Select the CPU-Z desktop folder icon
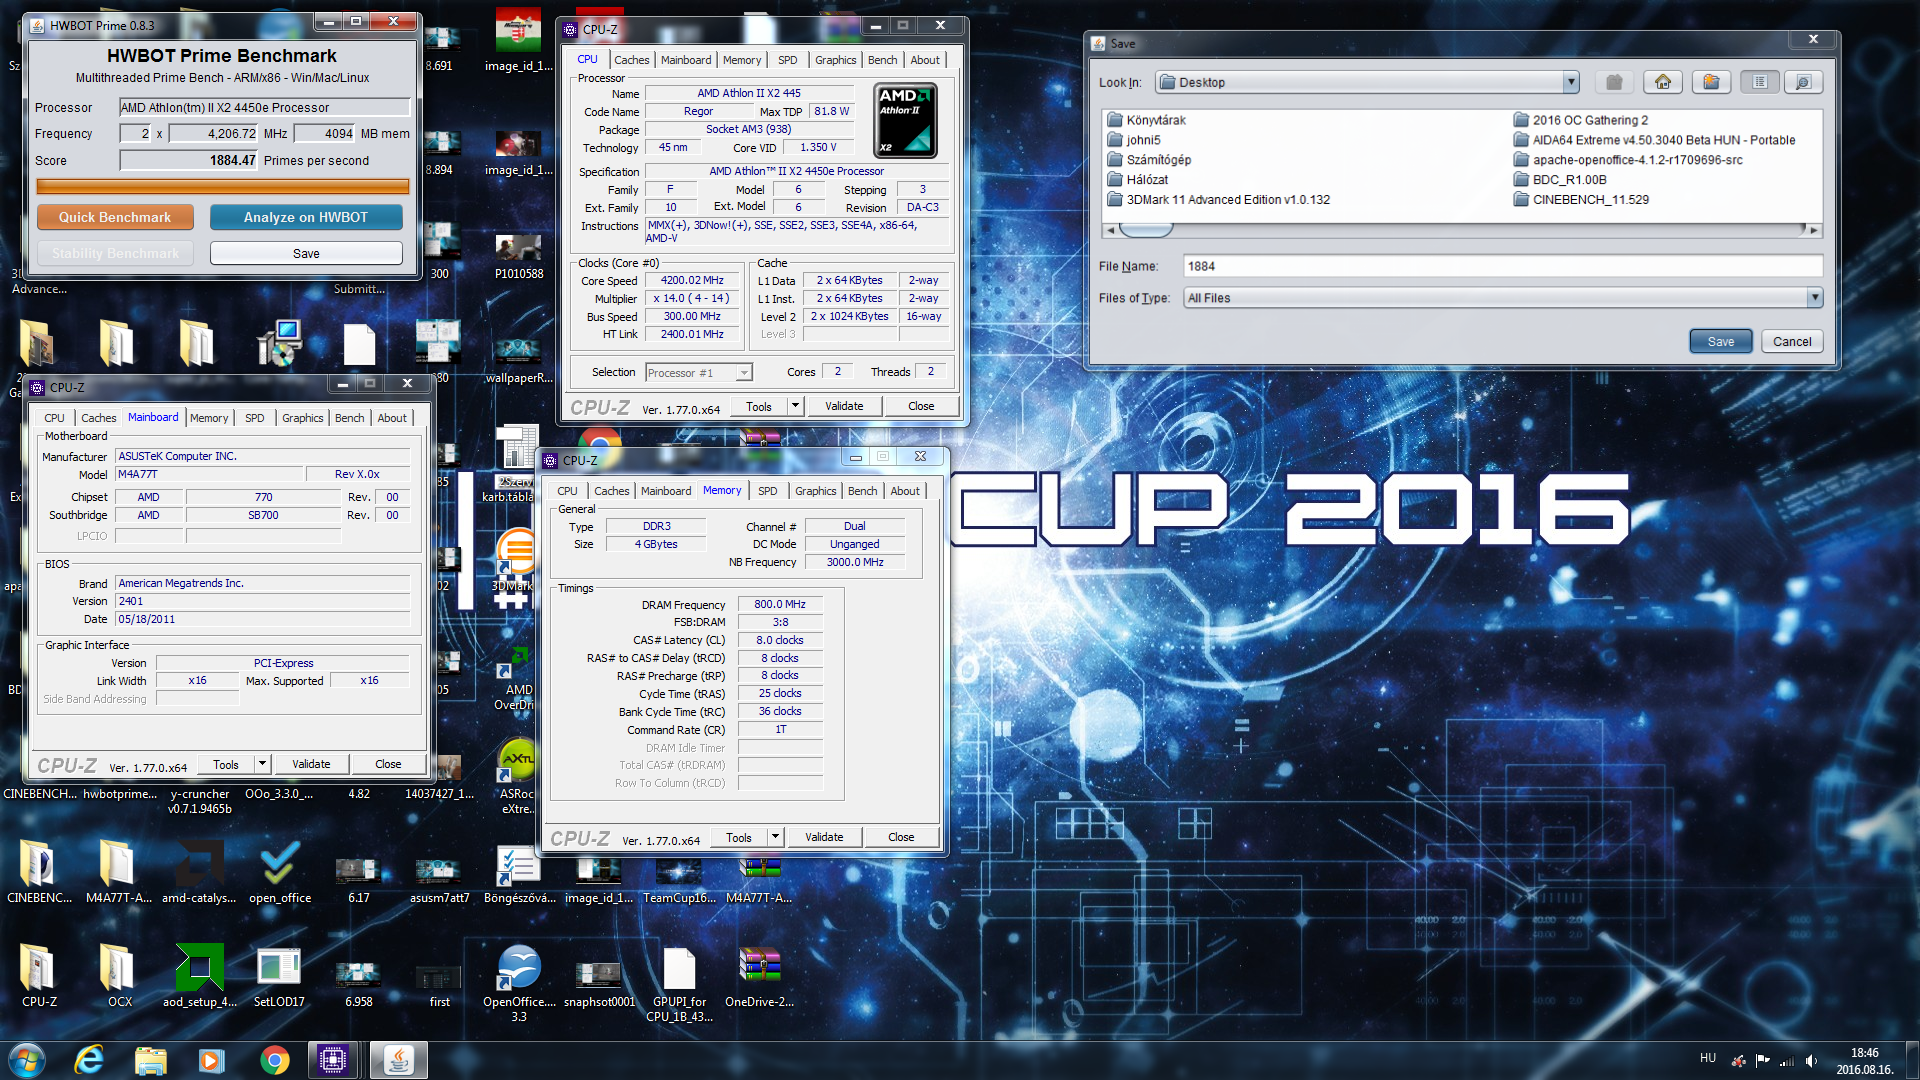1920x1080 pixels. [x=39, y=975]
